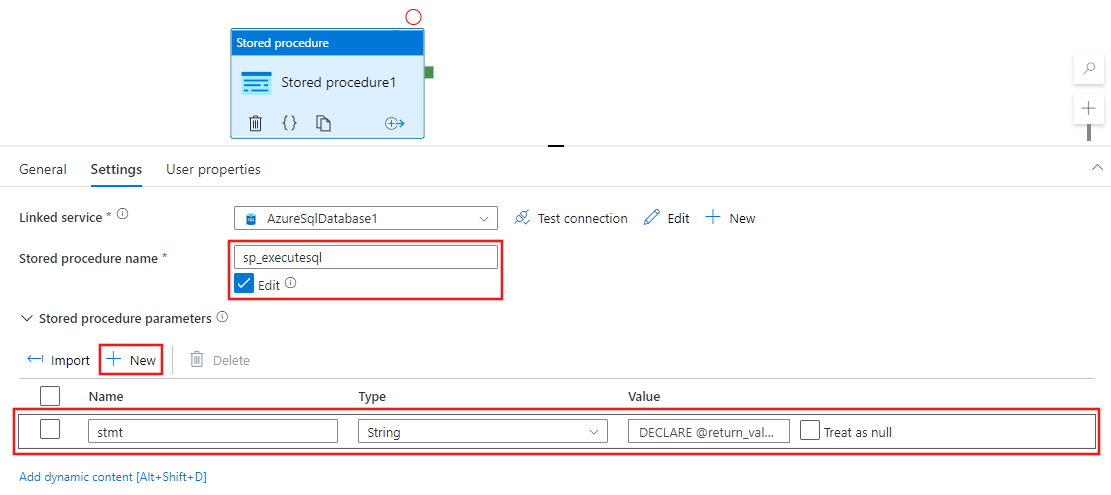
Task: Delete the Stored procedure1 activity via trash icon
Action: 256,123
